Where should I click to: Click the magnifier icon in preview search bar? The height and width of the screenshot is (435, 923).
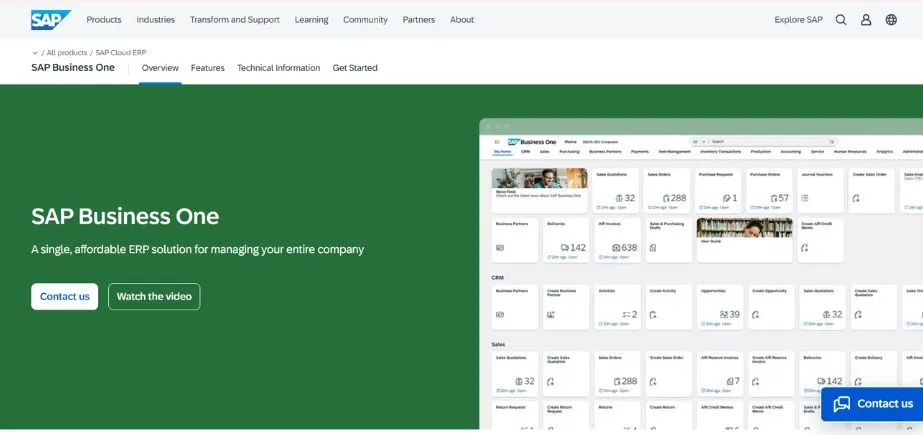832,142
